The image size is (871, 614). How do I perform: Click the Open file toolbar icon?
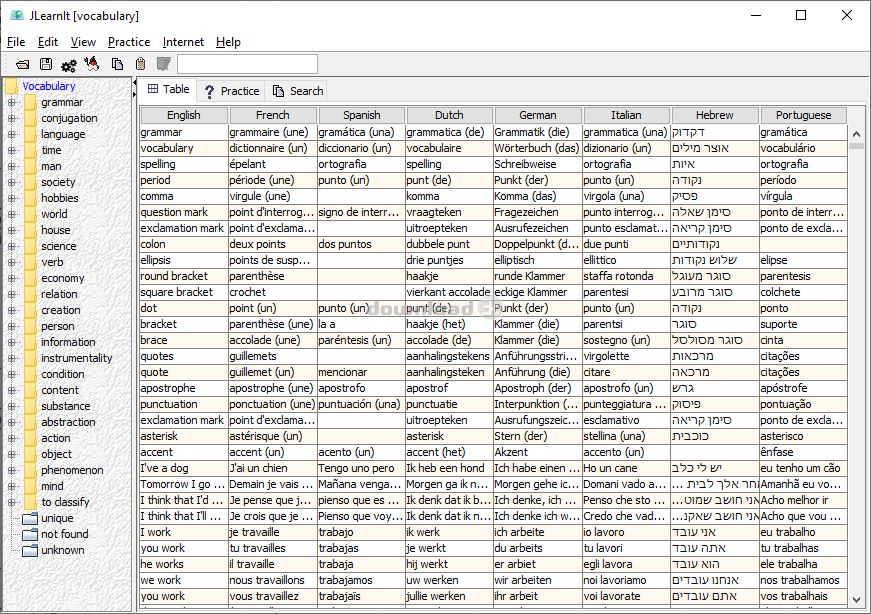pos(21,65)
